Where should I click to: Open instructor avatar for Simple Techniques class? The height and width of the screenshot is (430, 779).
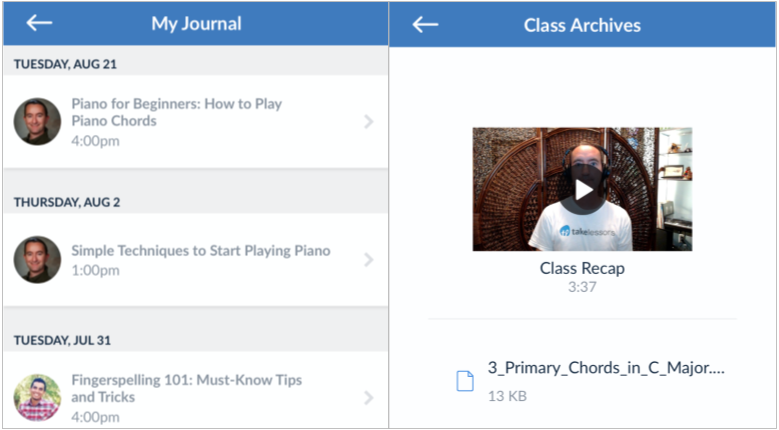coord(37,260)
